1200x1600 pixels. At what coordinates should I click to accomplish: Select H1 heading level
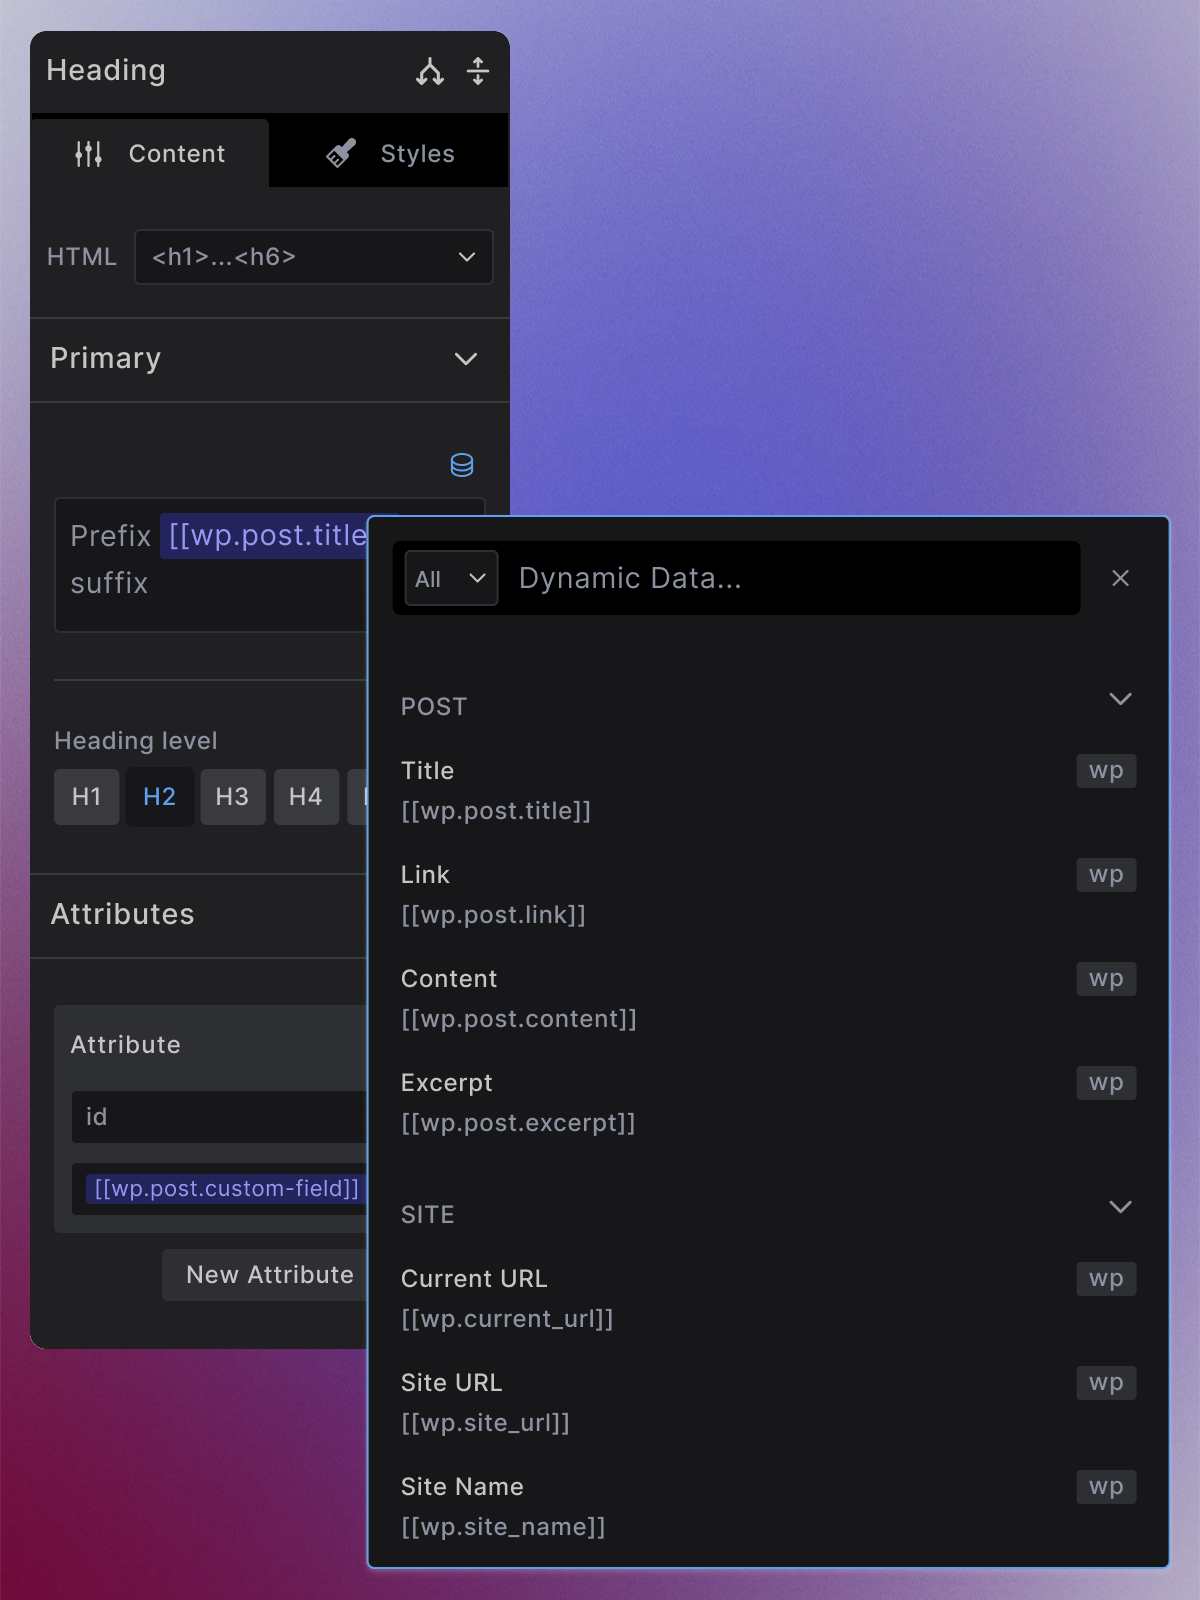[x=86, y=797]
